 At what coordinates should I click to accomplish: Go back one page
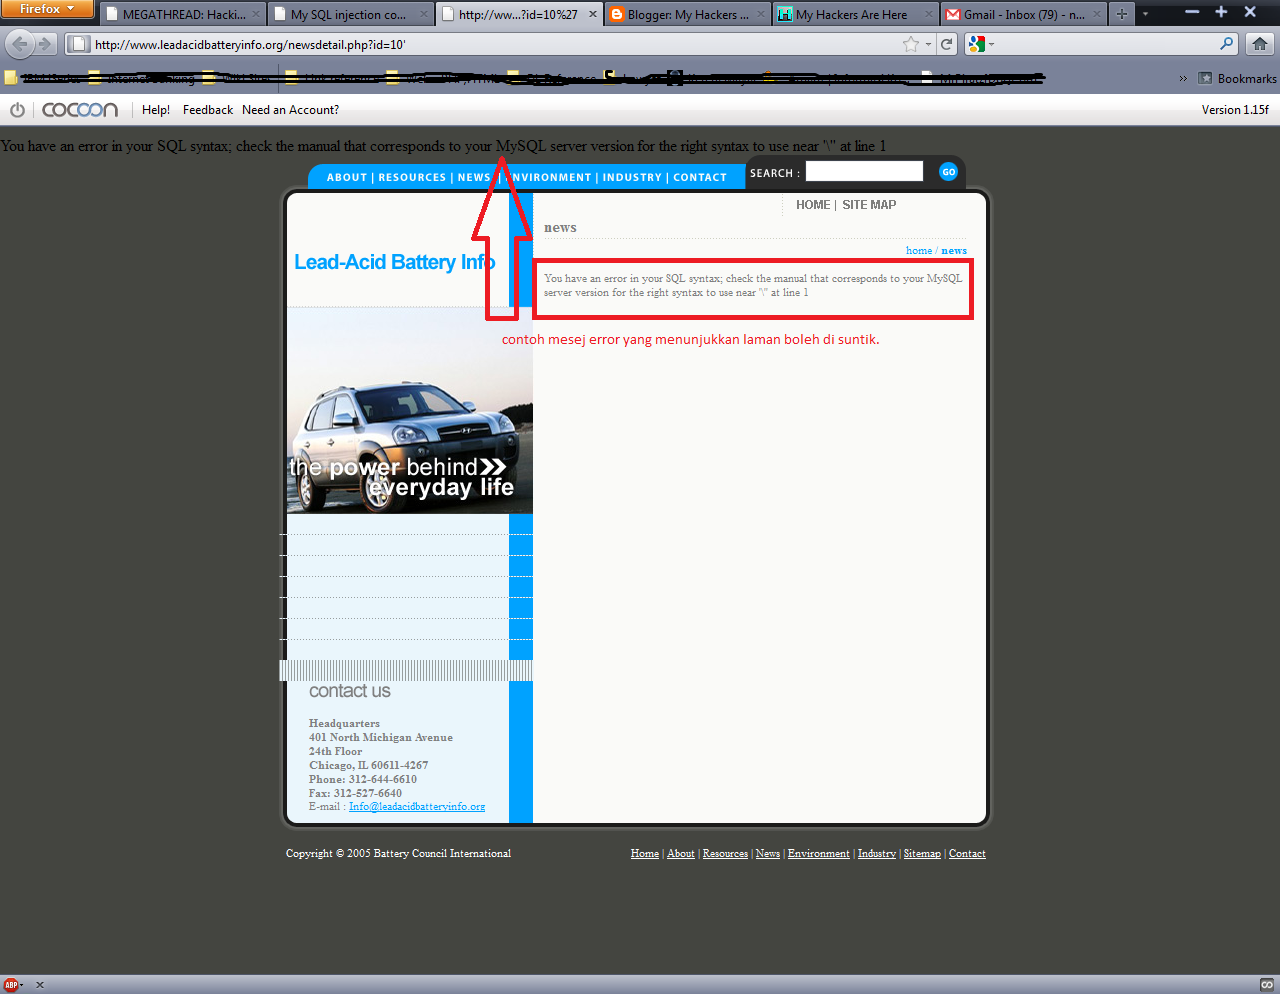tap(20, 44)
